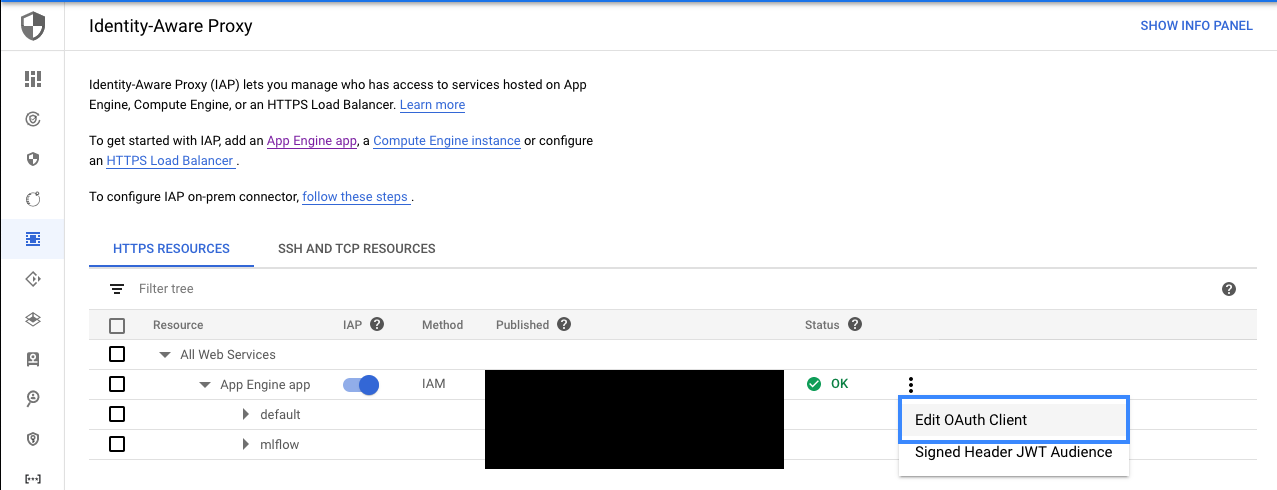Tick the default row checkbox
Image resolution: width=1277 pixels, height=490 pixels.
(x=117, y=414)
